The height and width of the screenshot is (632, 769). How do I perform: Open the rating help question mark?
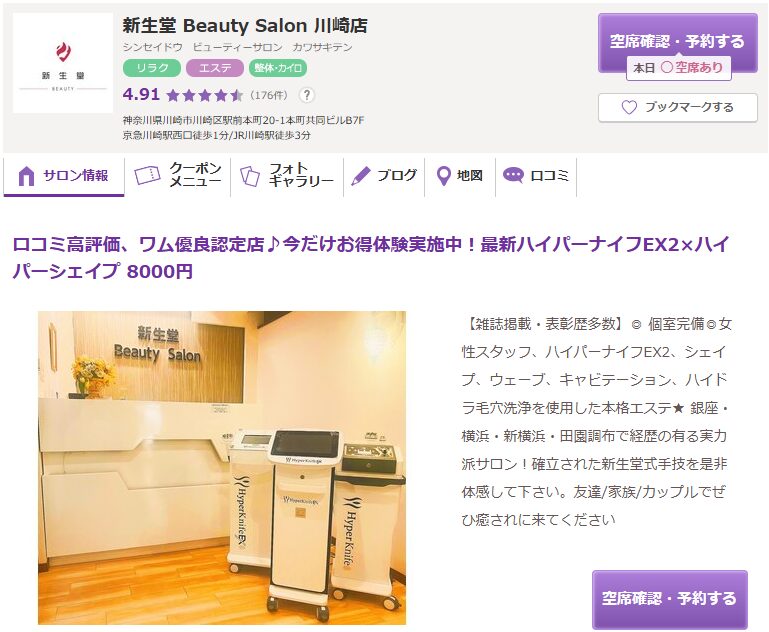tap(307, 95)
